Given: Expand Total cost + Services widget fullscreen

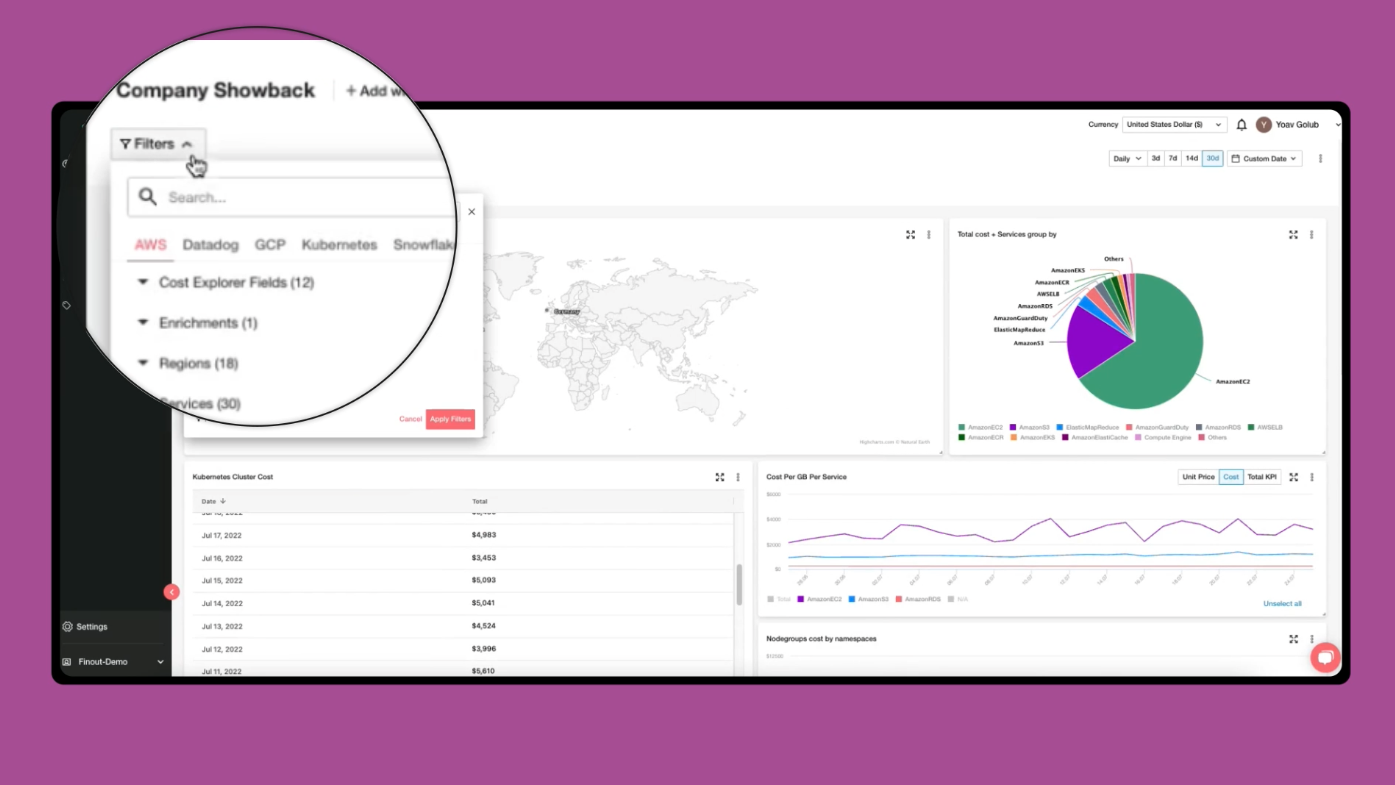Looking at the screenshot, I should [1293, 235].
